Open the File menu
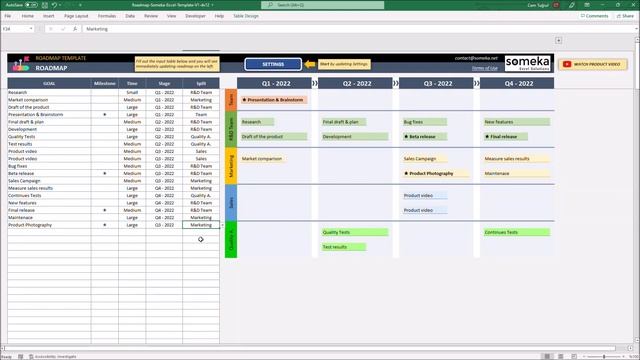640x360 pixels. pos(8,16)
